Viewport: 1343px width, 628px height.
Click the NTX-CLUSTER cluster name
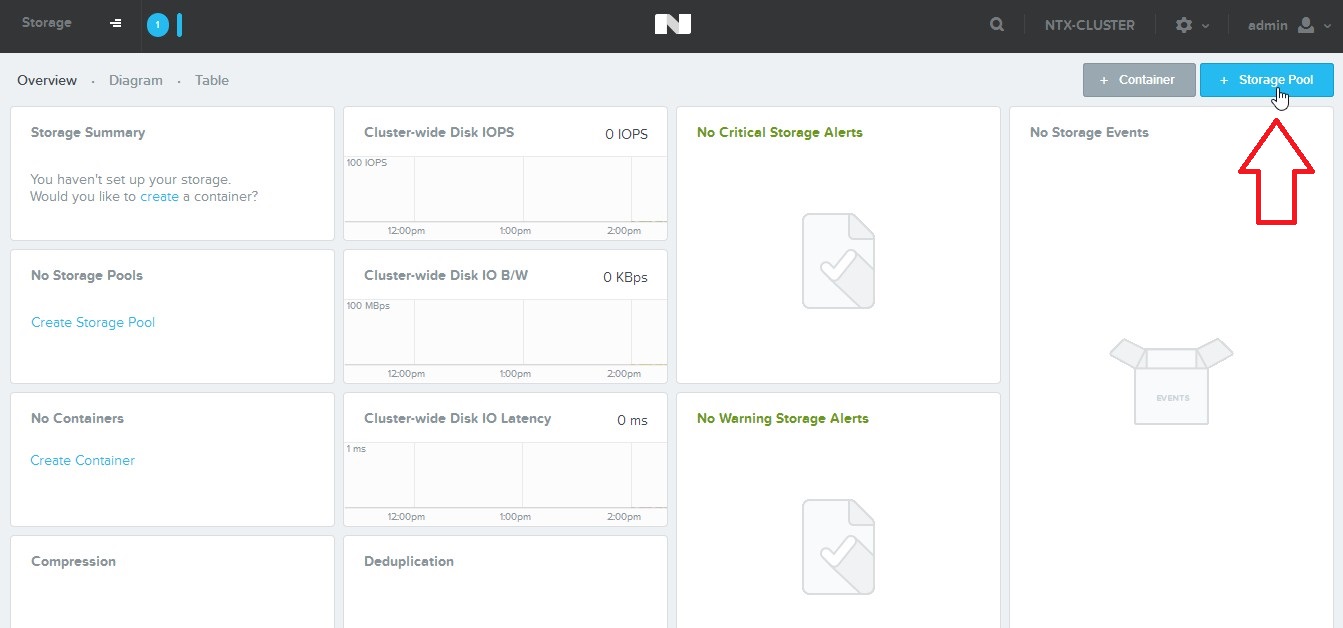tap(1089, 26)
